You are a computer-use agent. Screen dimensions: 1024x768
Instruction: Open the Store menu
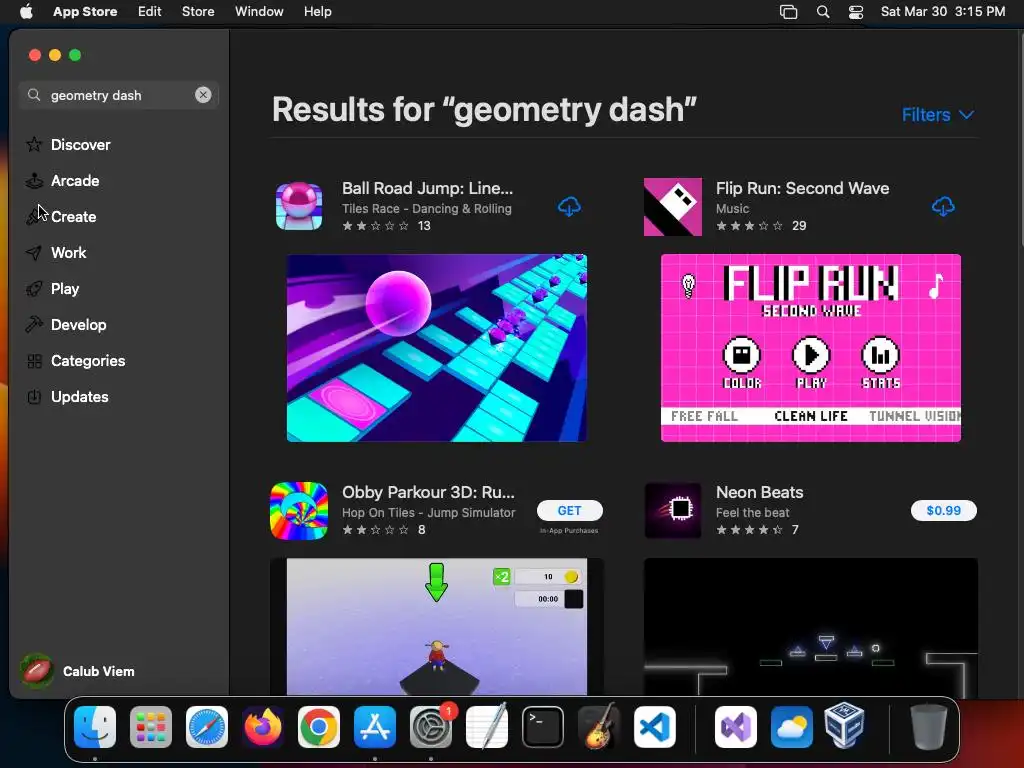tap(198, 12)
